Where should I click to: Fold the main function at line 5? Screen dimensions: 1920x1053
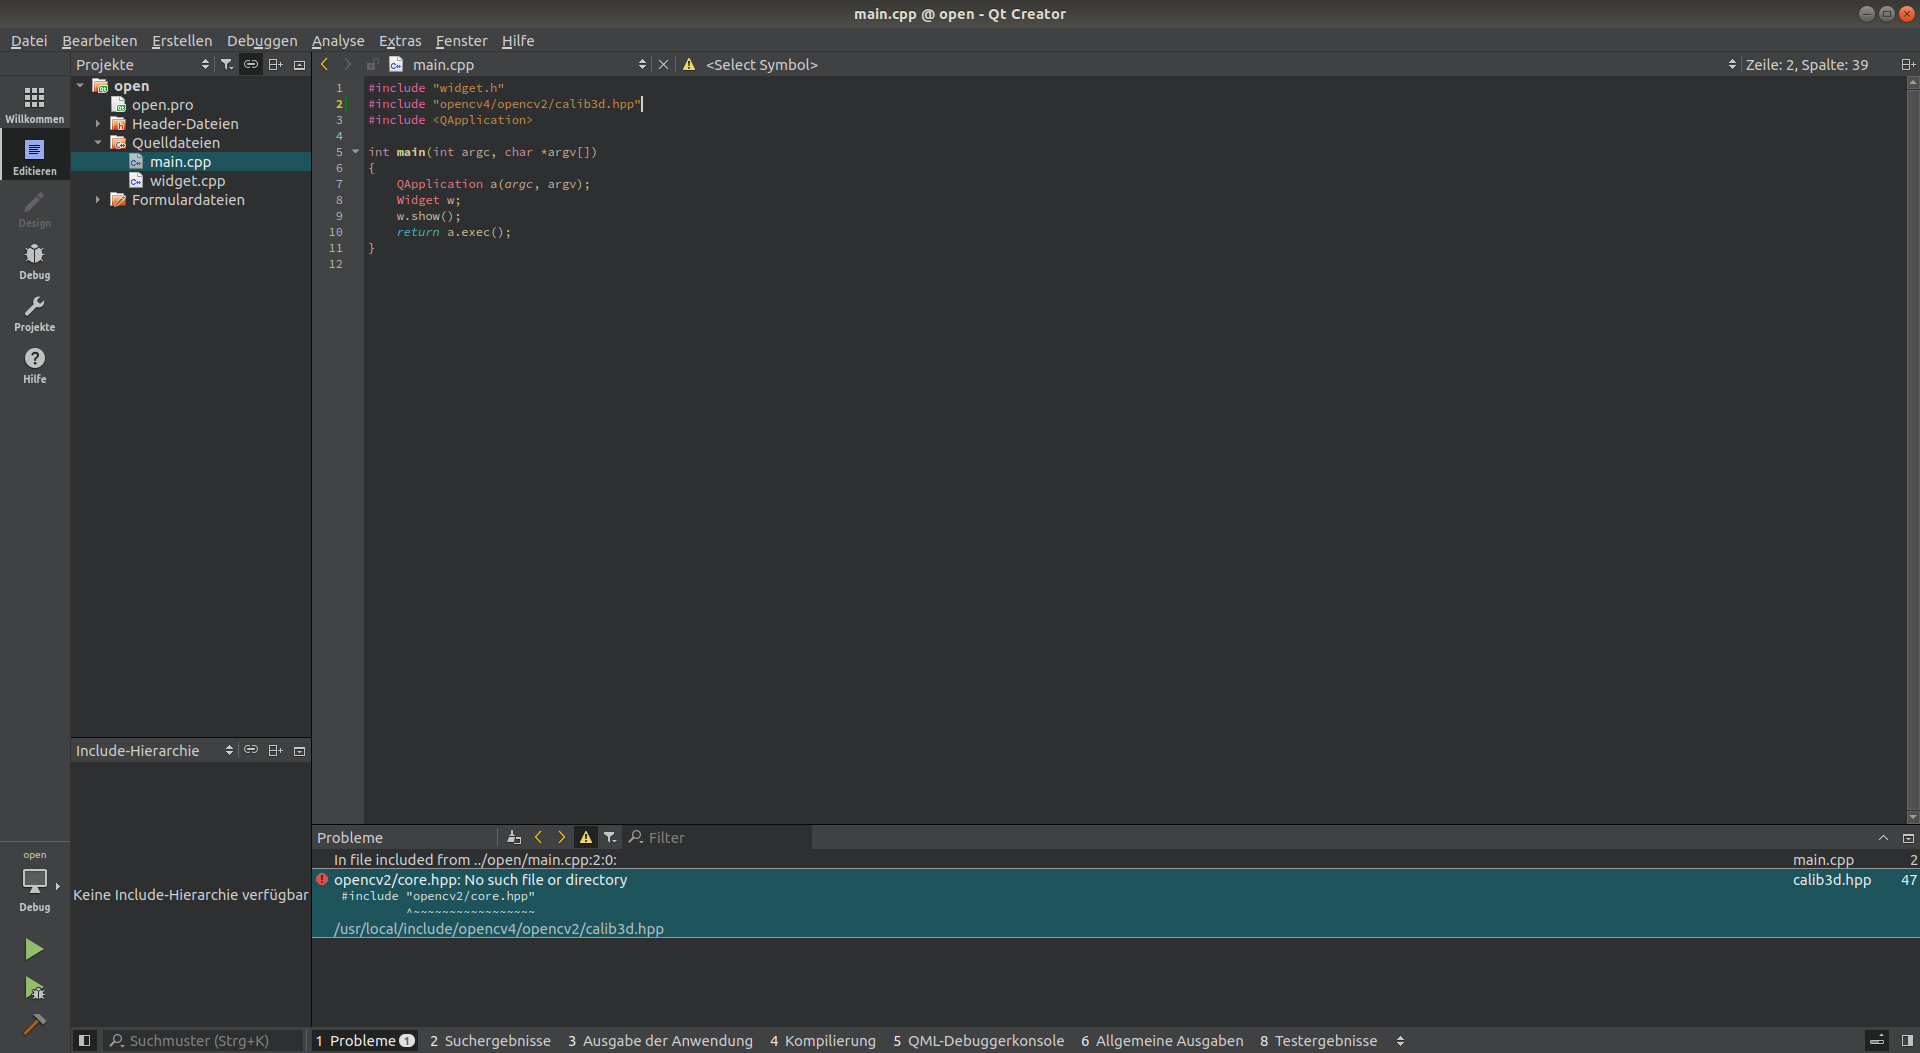[355, 152]
